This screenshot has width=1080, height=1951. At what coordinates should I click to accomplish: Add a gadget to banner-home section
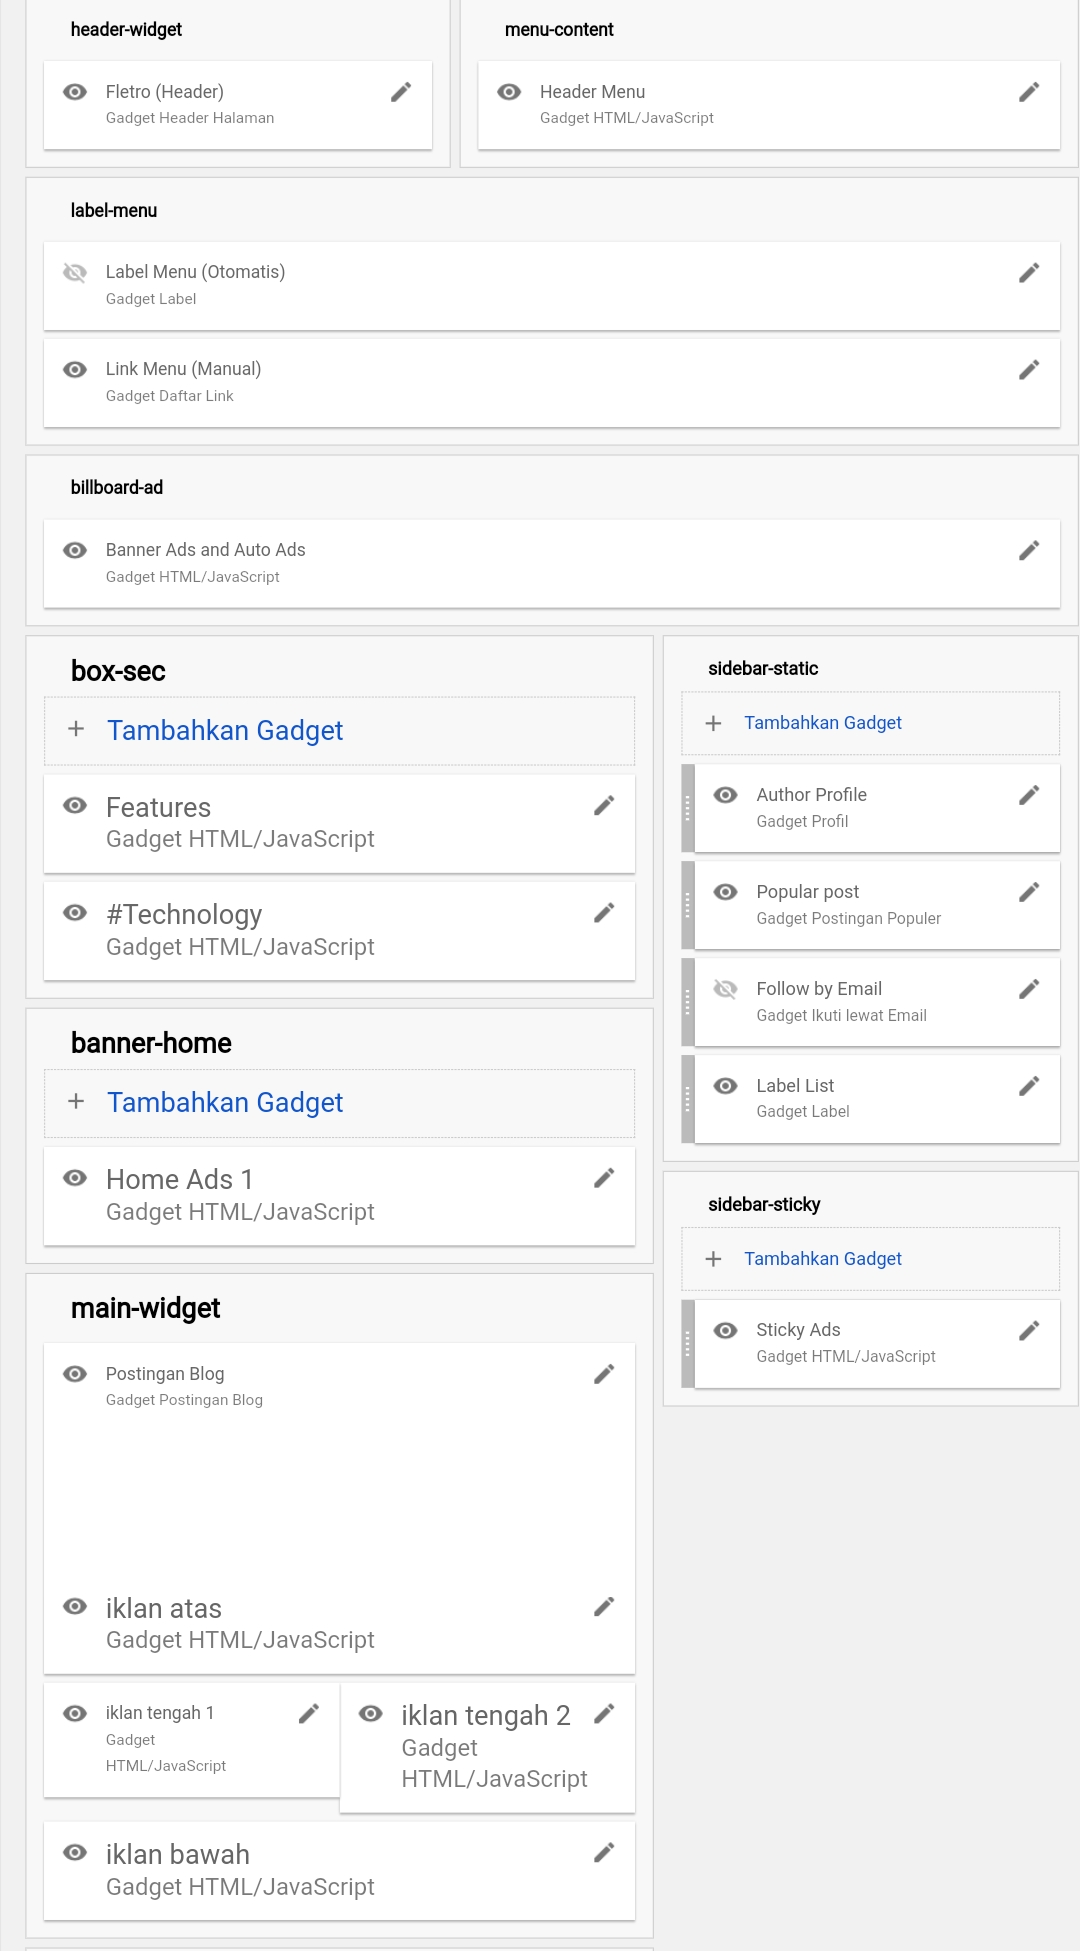pos(225,1103)
